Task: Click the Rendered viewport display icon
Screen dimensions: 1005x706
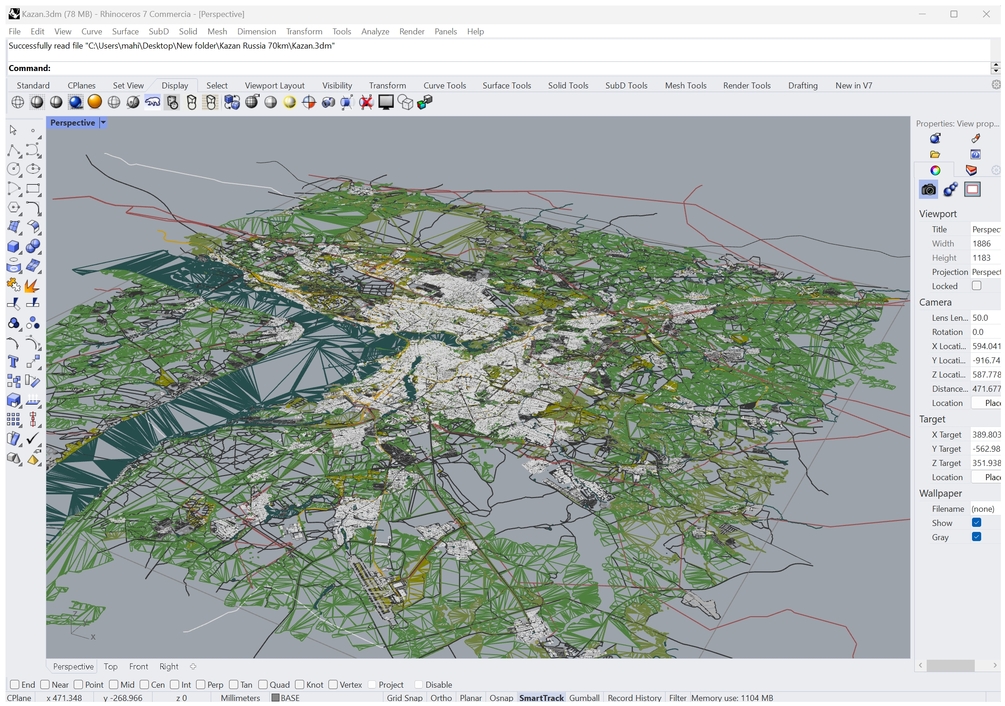Action: pos(75,102)
